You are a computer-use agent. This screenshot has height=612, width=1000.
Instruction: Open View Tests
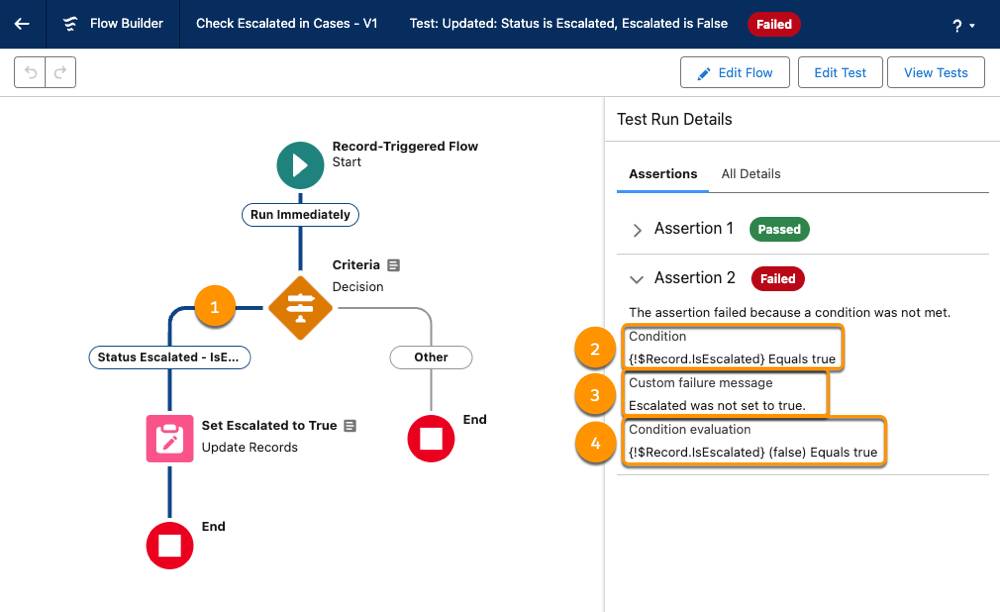(935, 72)
